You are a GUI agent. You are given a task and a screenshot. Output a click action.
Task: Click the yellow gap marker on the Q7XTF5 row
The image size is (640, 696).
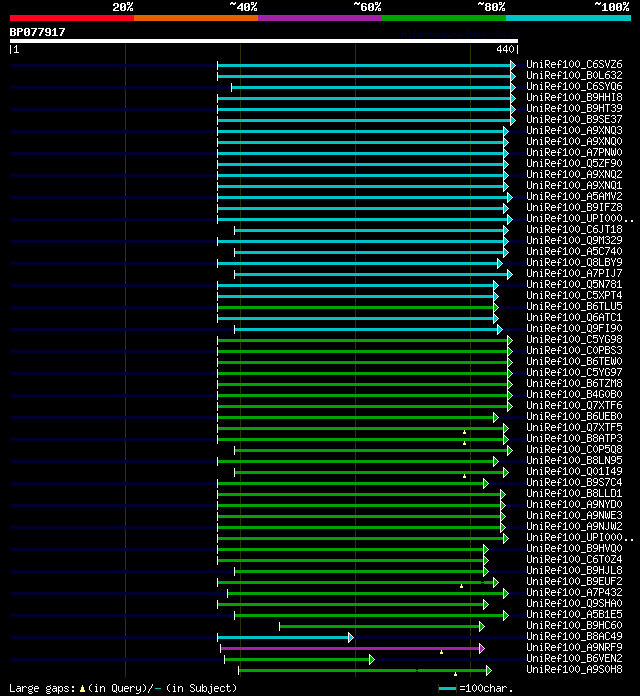[x=464, y=432]
